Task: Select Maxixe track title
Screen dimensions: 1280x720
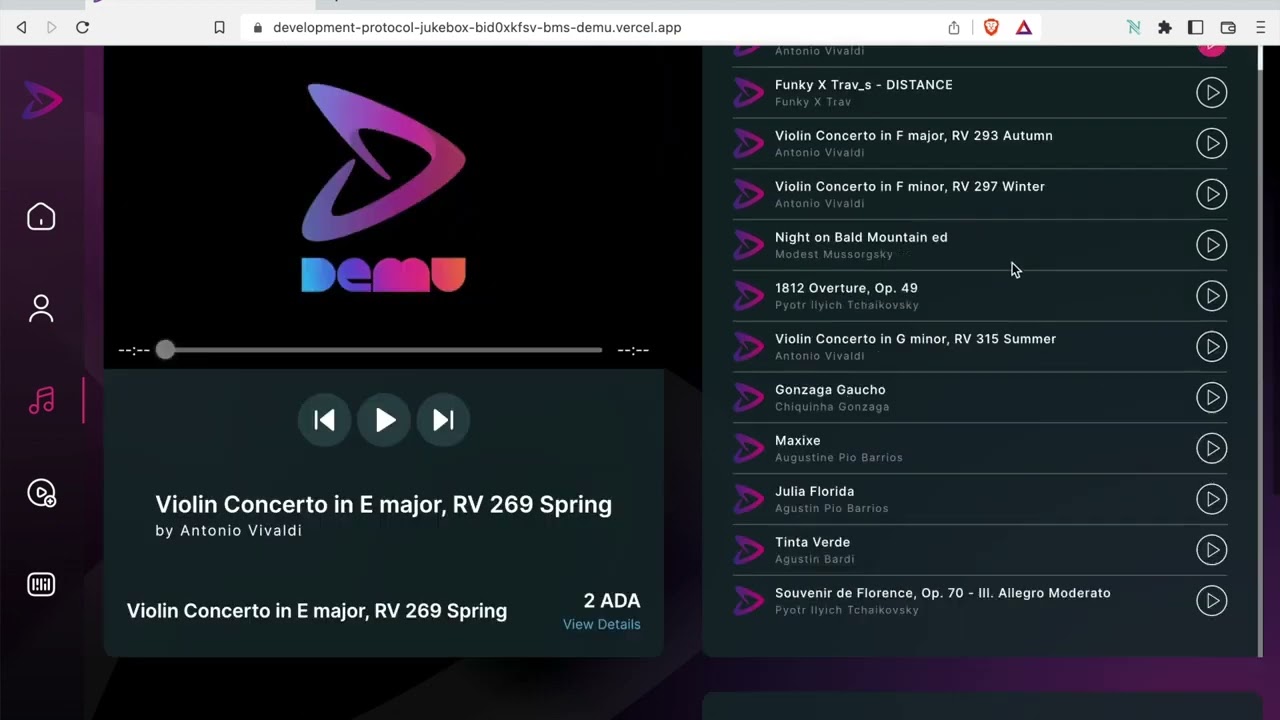Action: point(797,440)
